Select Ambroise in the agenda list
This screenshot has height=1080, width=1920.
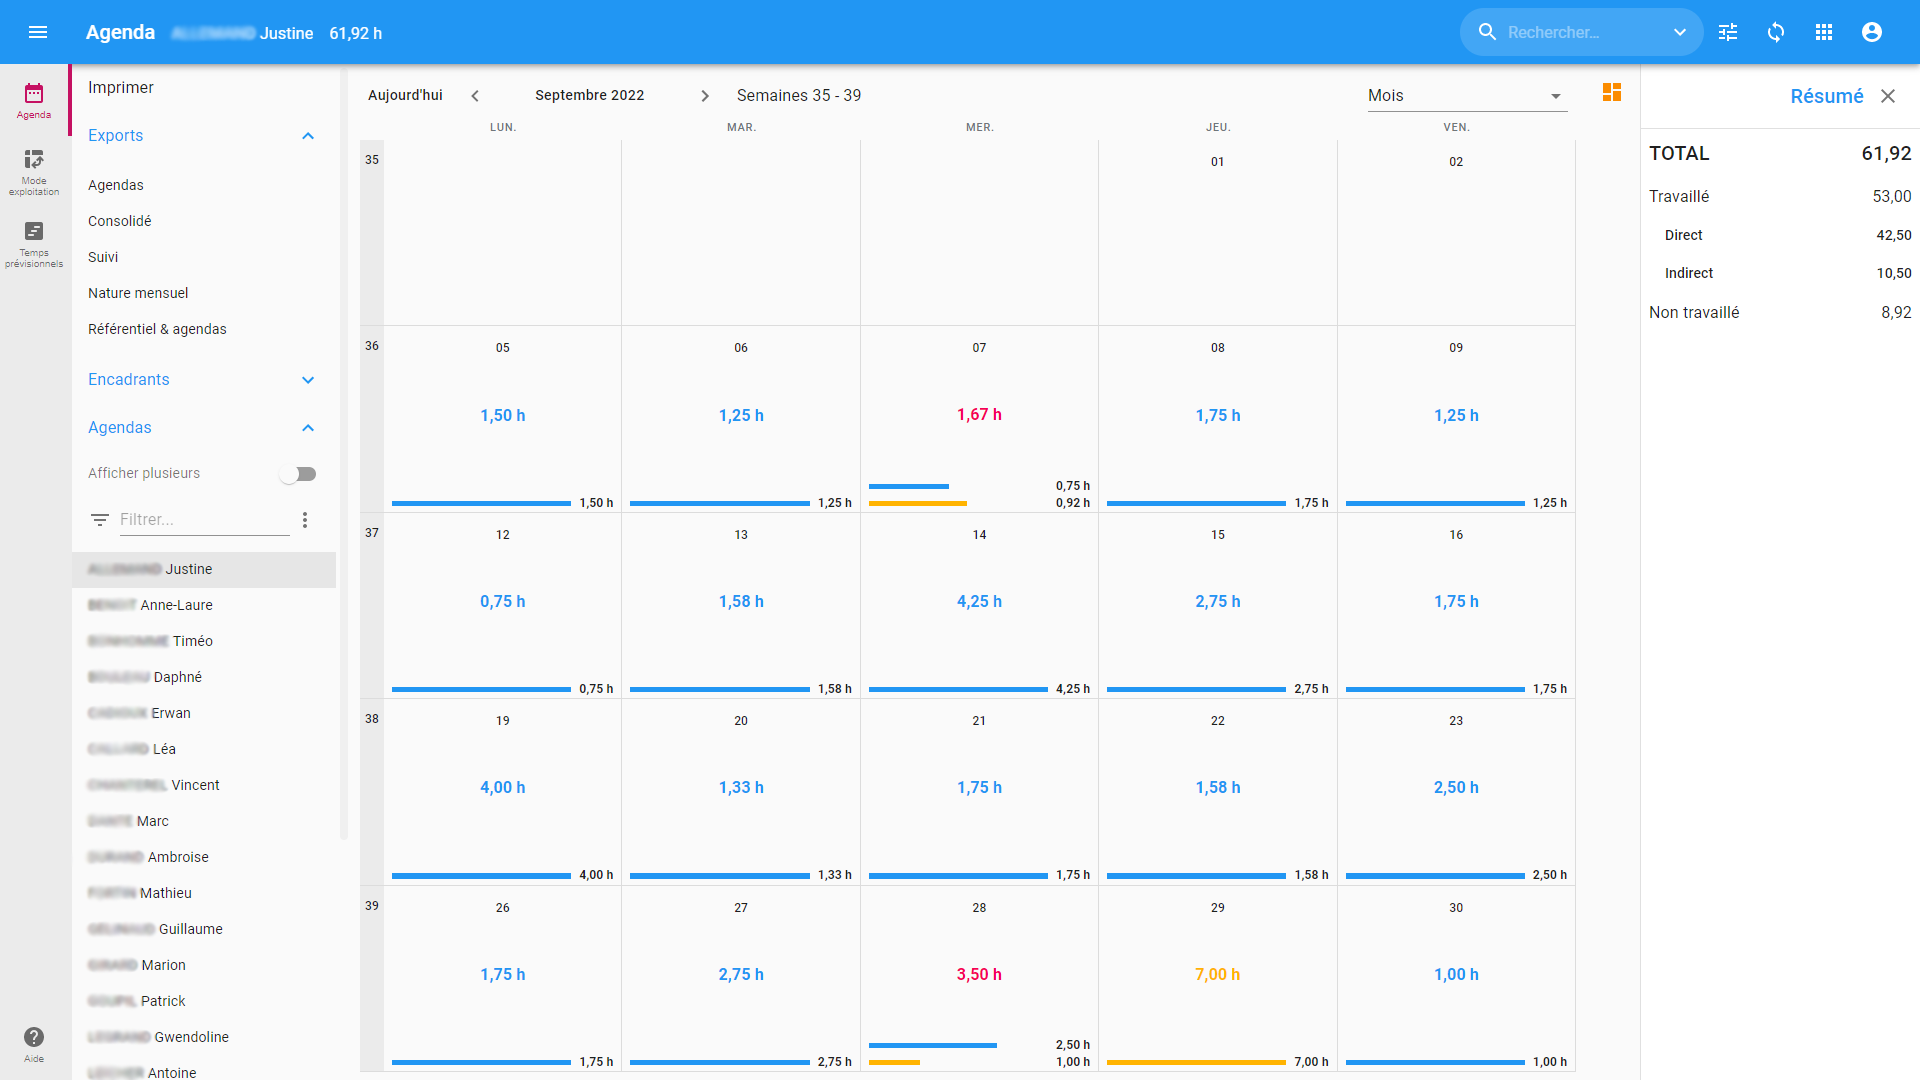pyautogui.click(x=204, y=857)
